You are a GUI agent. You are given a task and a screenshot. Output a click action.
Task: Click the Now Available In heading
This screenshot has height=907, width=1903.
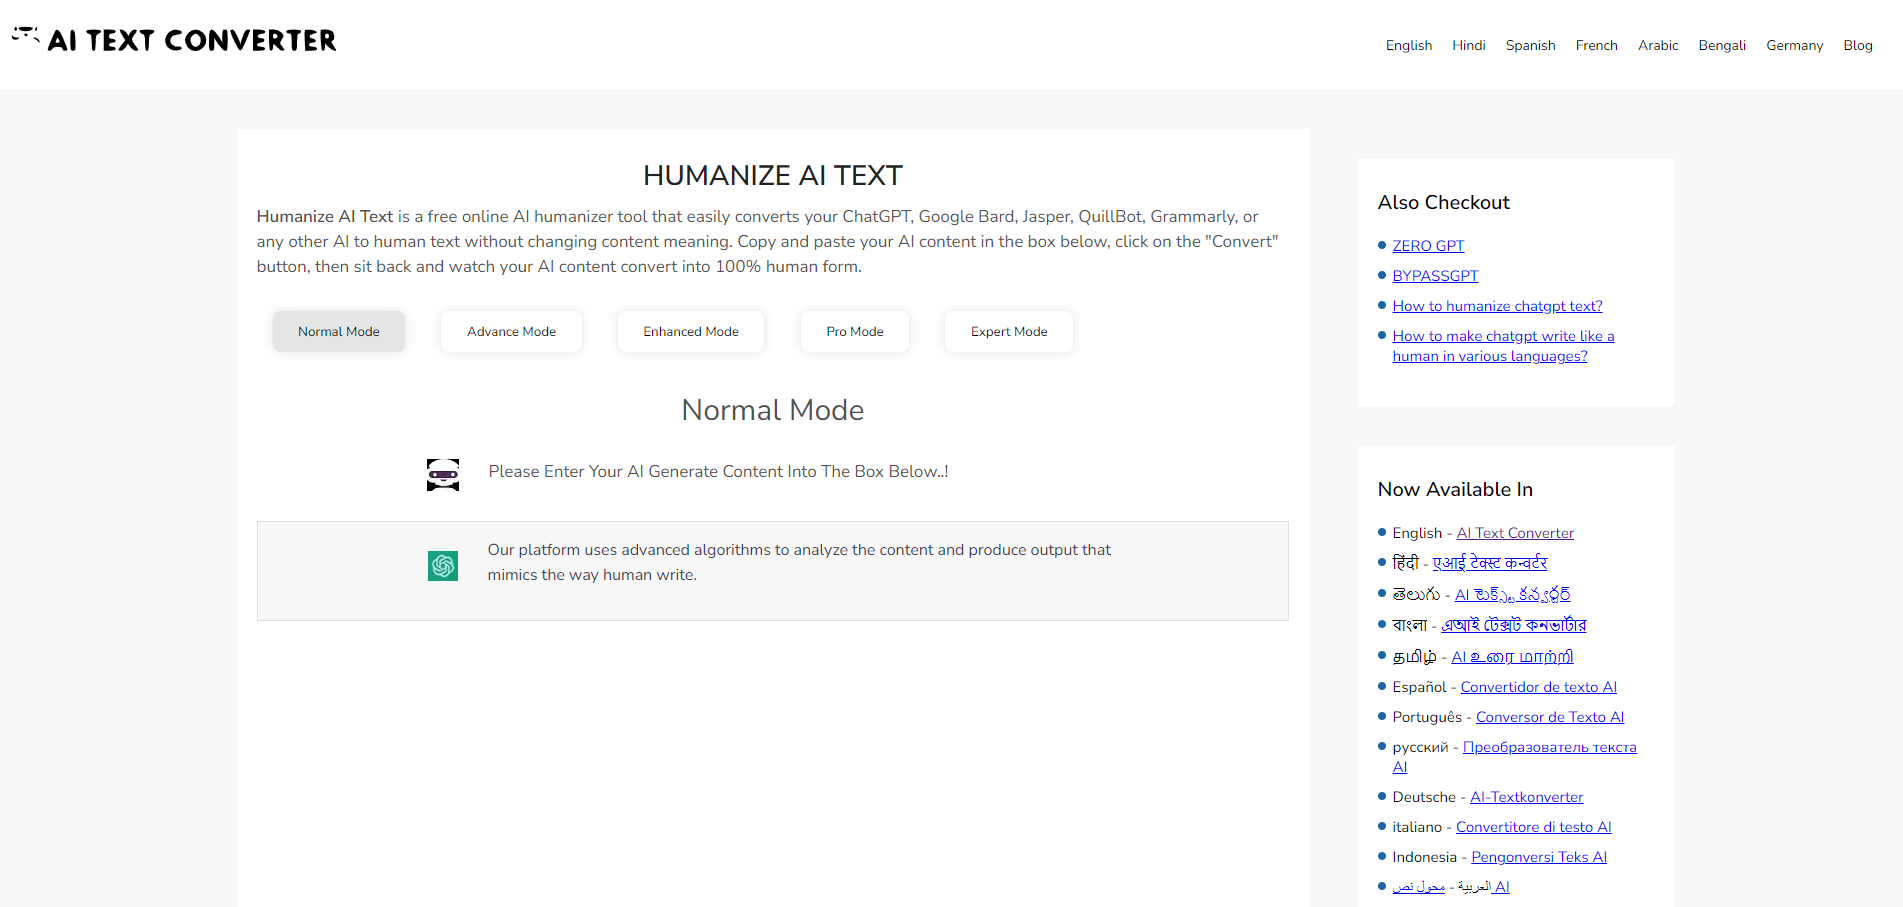[x=1455, y=489]
